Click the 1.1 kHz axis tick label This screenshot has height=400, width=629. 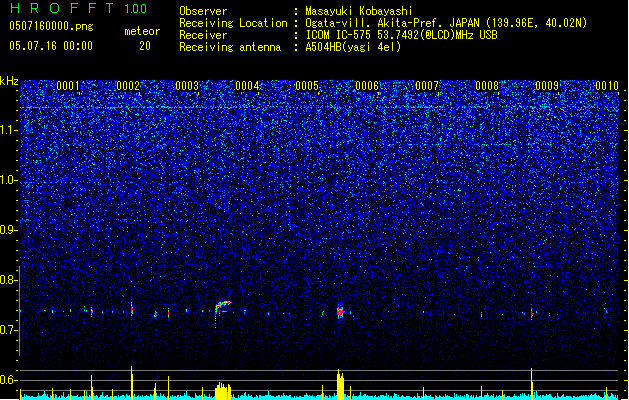(8, 130)
